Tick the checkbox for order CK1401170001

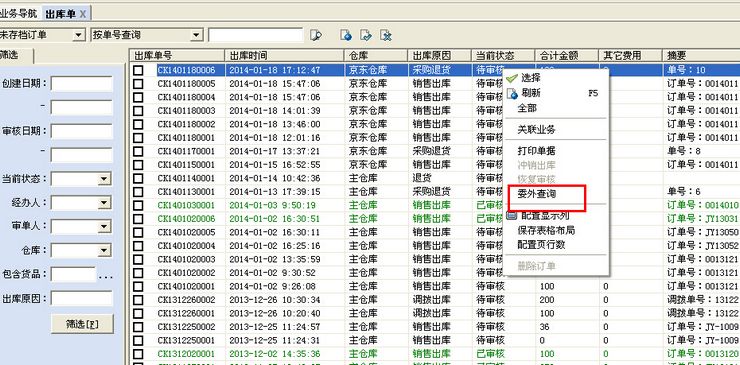coord(138,152)
